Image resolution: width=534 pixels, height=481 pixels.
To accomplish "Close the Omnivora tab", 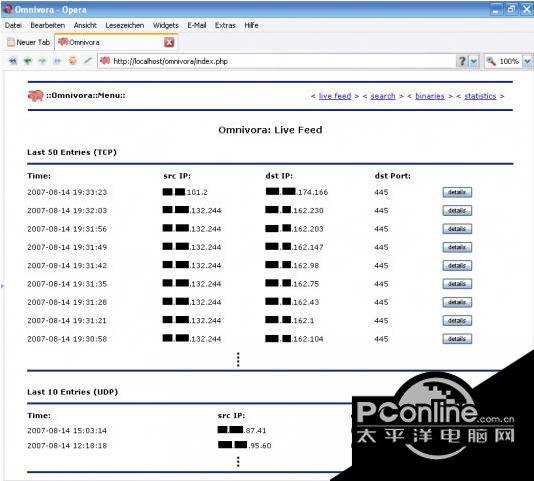I will click(169, 42).
